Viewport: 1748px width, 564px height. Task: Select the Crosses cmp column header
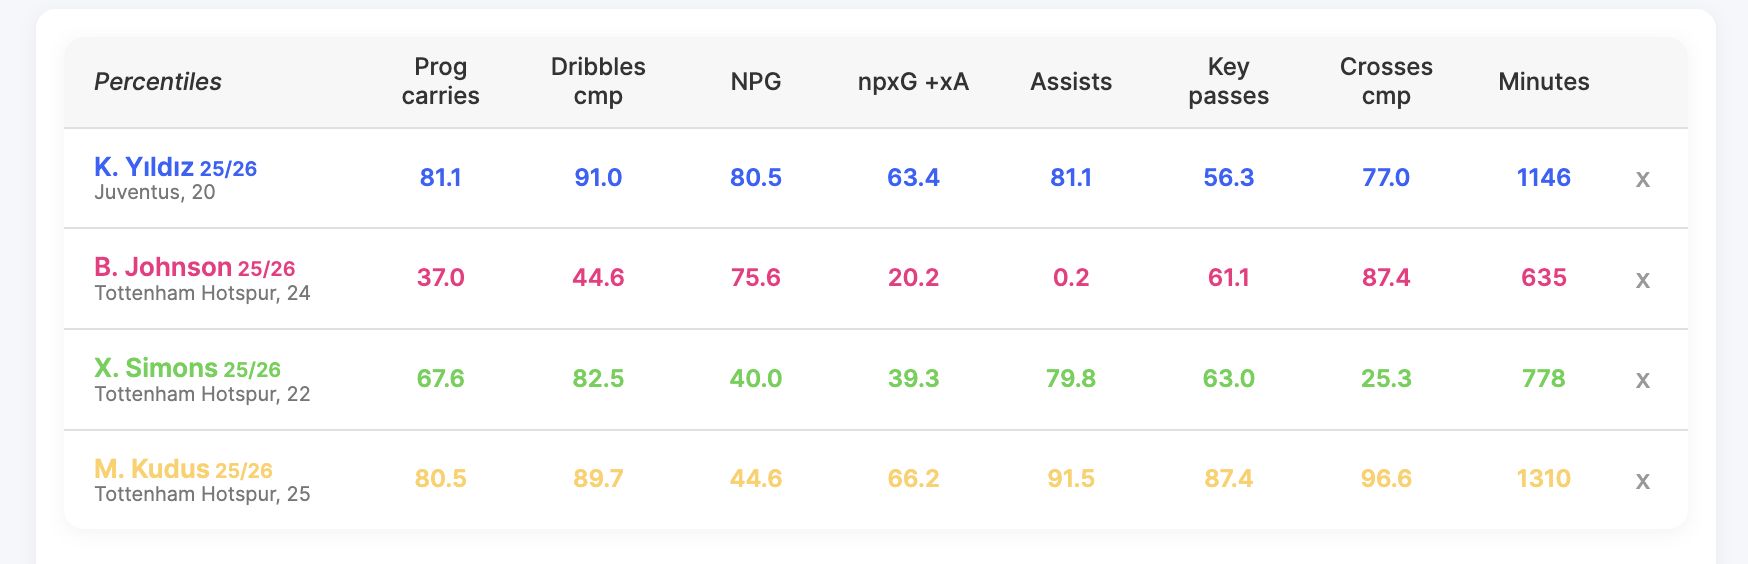tap(1386, 82)
